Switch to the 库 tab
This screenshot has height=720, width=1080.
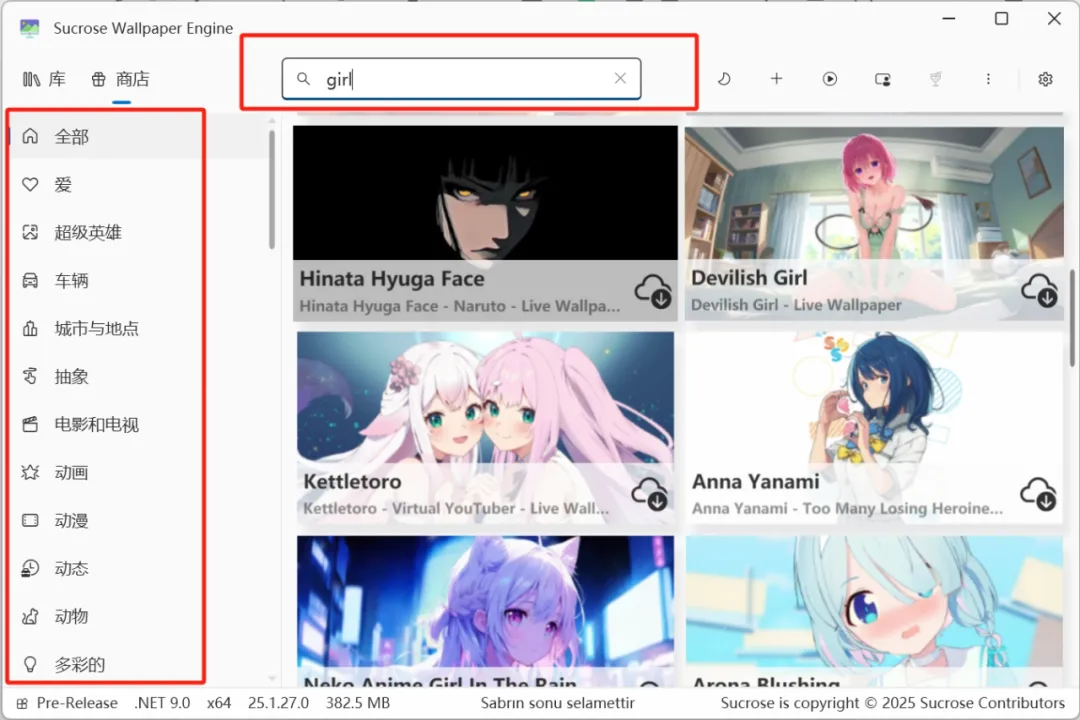[x=44, y=79]
